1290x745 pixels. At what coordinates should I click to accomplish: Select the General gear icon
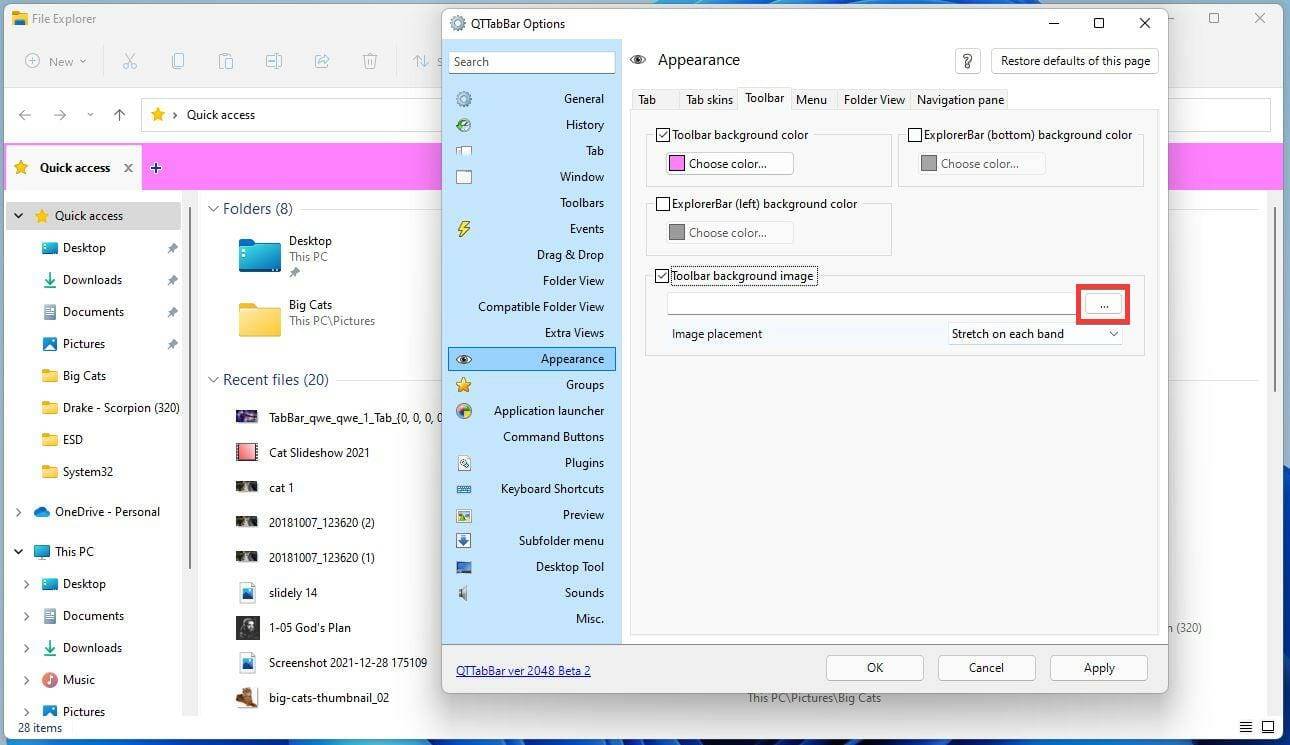click(463, 98)
